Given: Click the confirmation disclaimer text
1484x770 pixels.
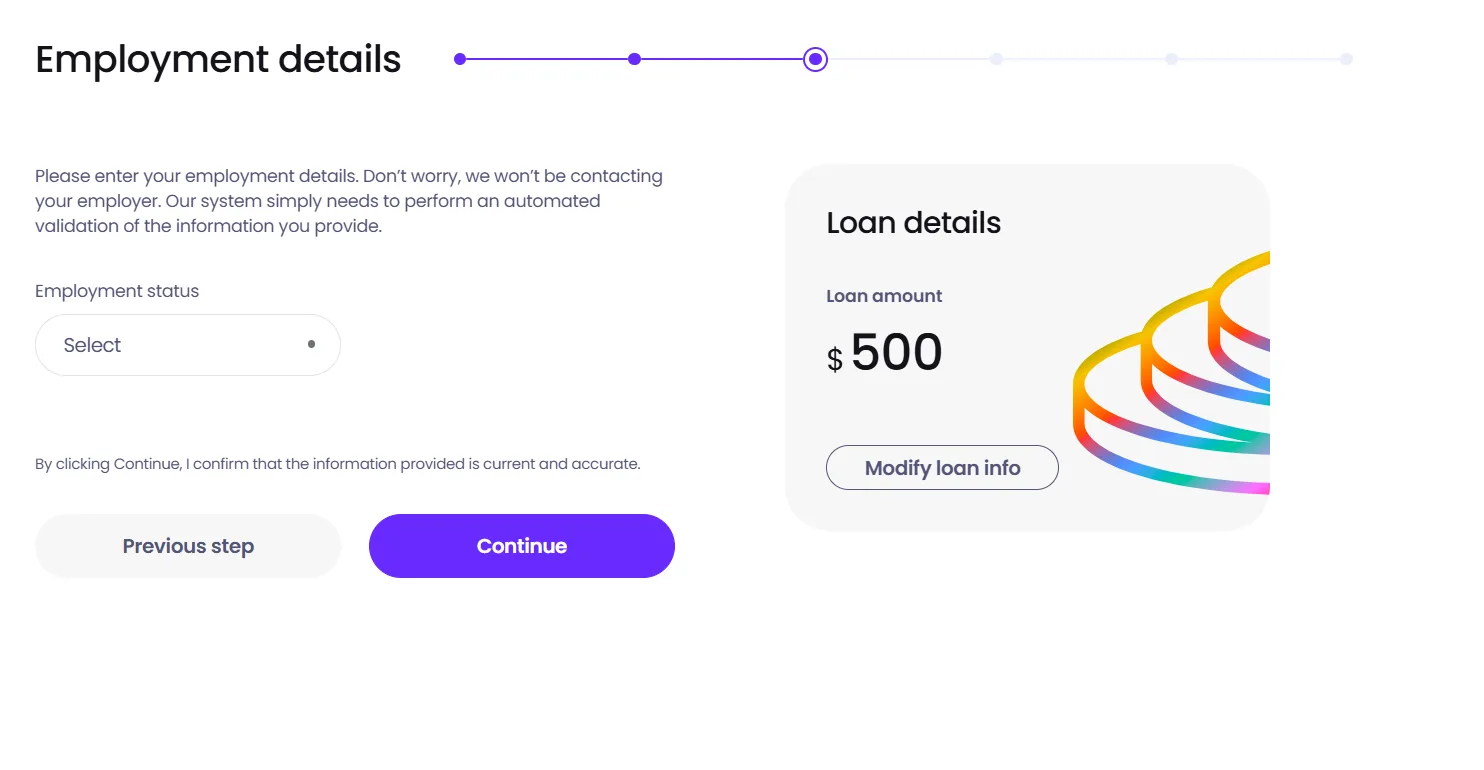Looking at the screenshot, I should pyautogui.click(x=338, y=463).
